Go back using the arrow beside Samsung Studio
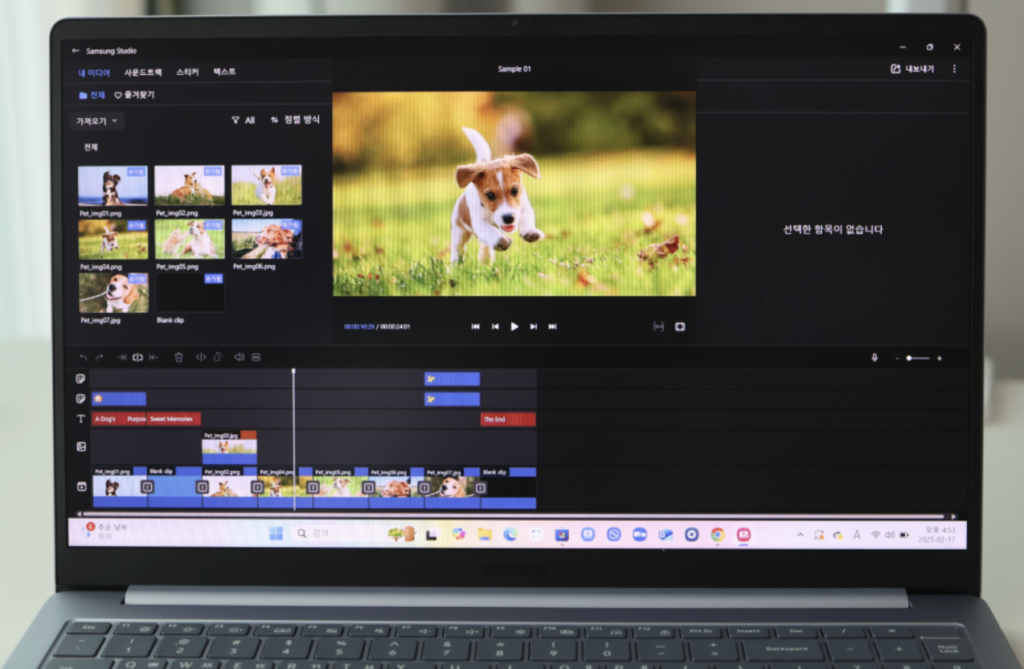 coord(76,51)
